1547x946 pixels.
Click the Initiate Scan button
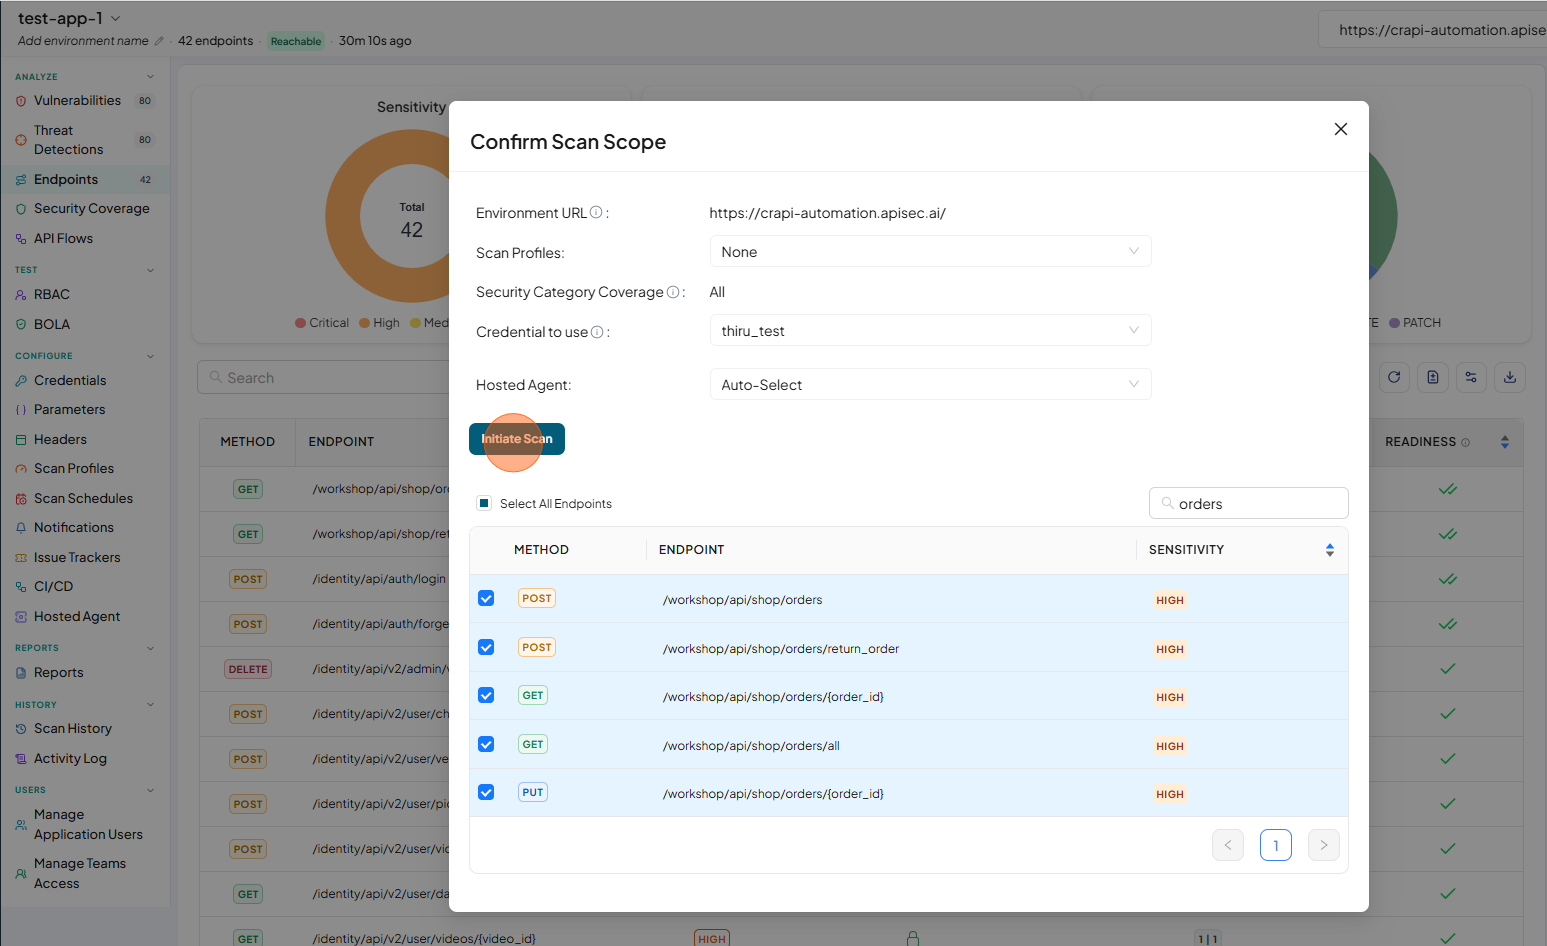517,439
